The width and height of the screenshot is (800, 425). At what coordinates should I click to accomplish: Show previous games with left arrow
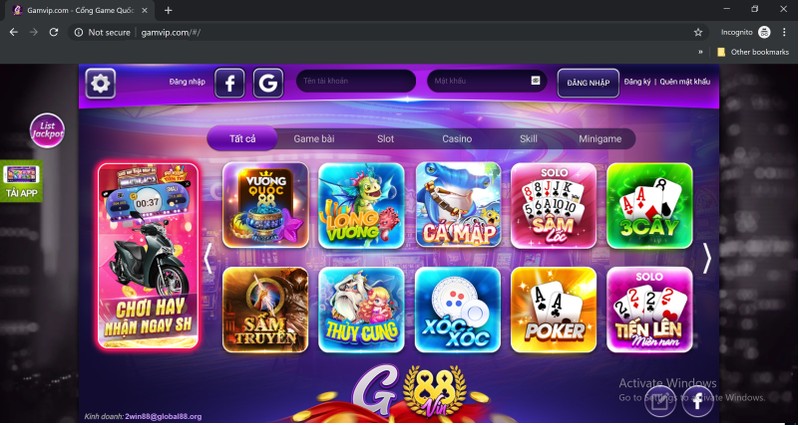coord(208,258)
